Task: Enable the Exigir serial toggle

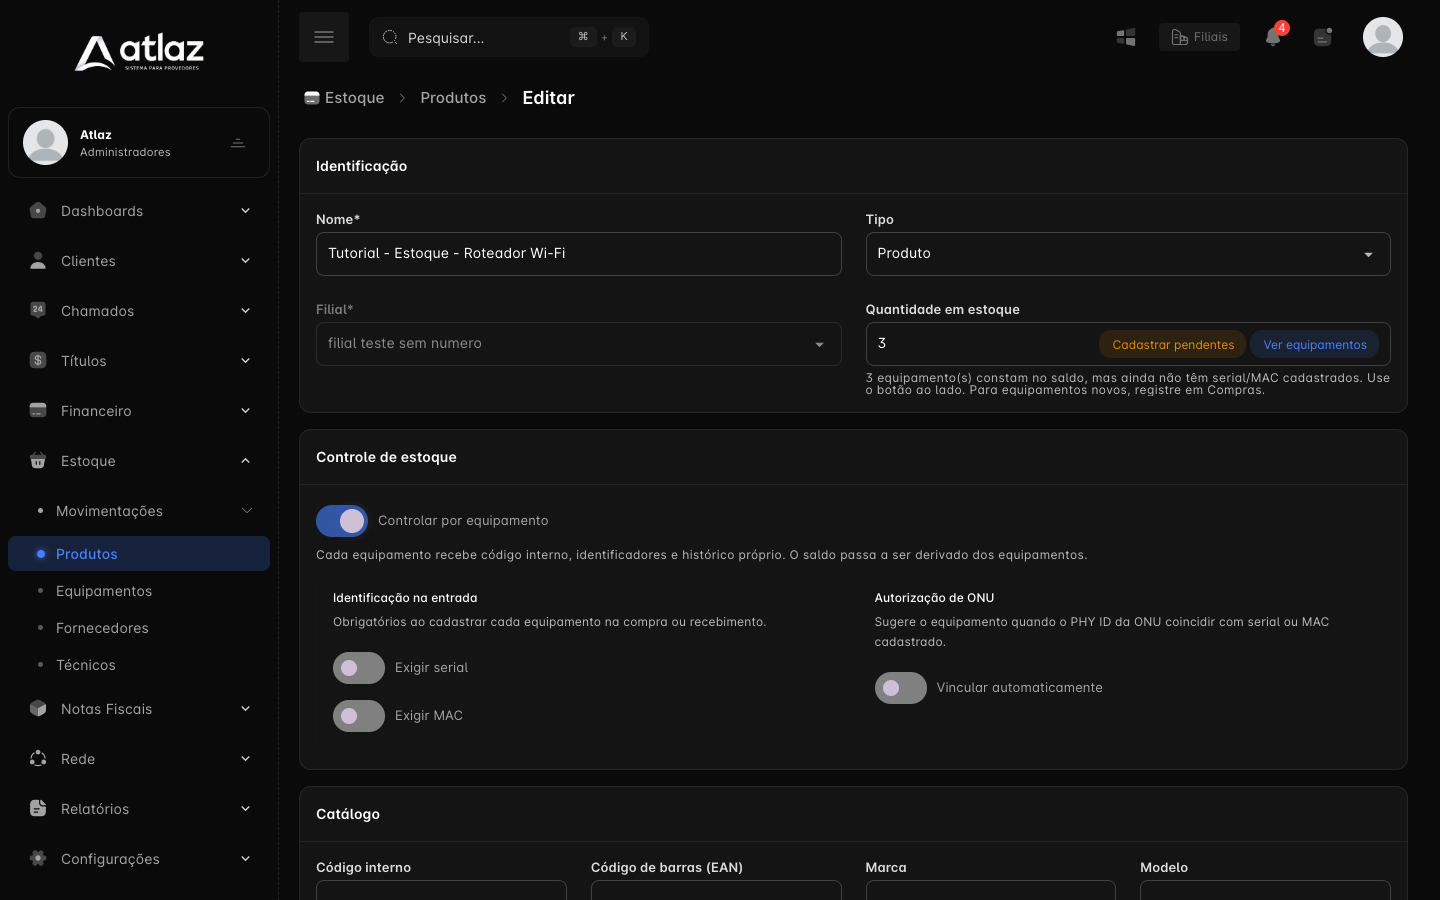Action: [359, 668]
